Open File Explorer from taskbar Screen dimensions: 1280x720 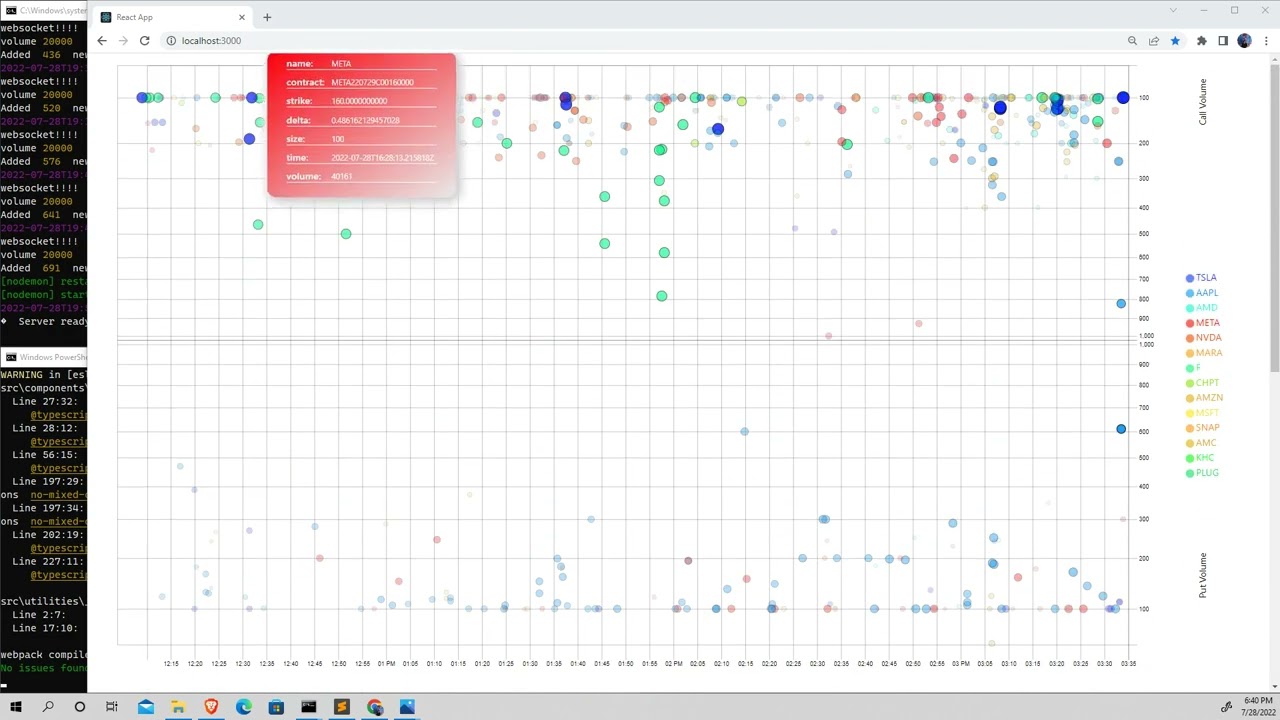[178, 707]
